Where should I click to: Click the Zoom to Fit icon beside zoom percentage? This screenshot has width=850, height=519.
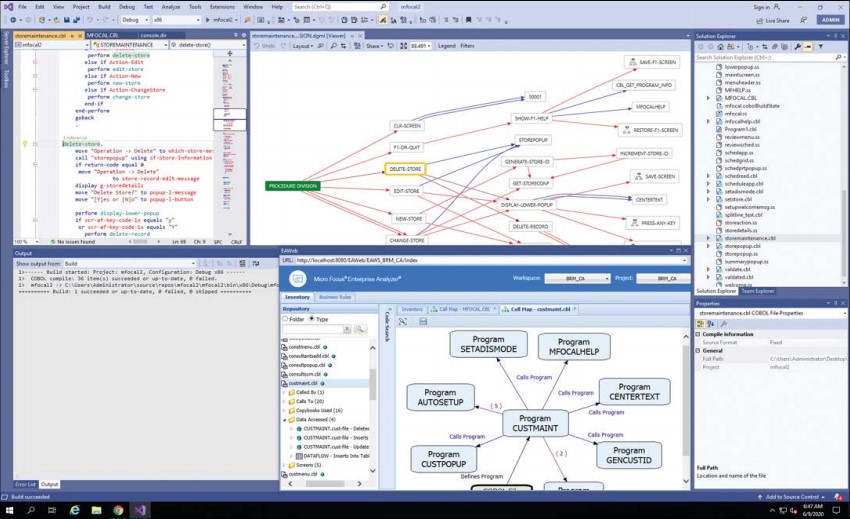pos(403,46)
